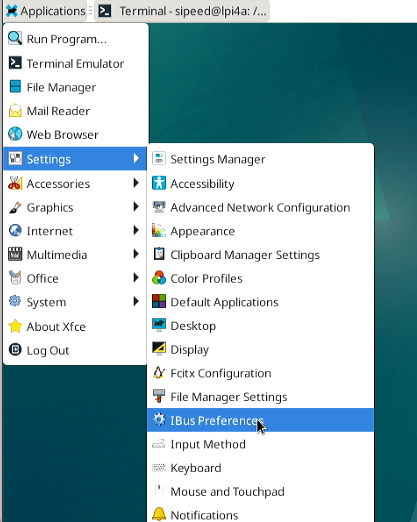Click the Web Browser globe icon
Screen dimensions: 417x522
tap(15, 134)
